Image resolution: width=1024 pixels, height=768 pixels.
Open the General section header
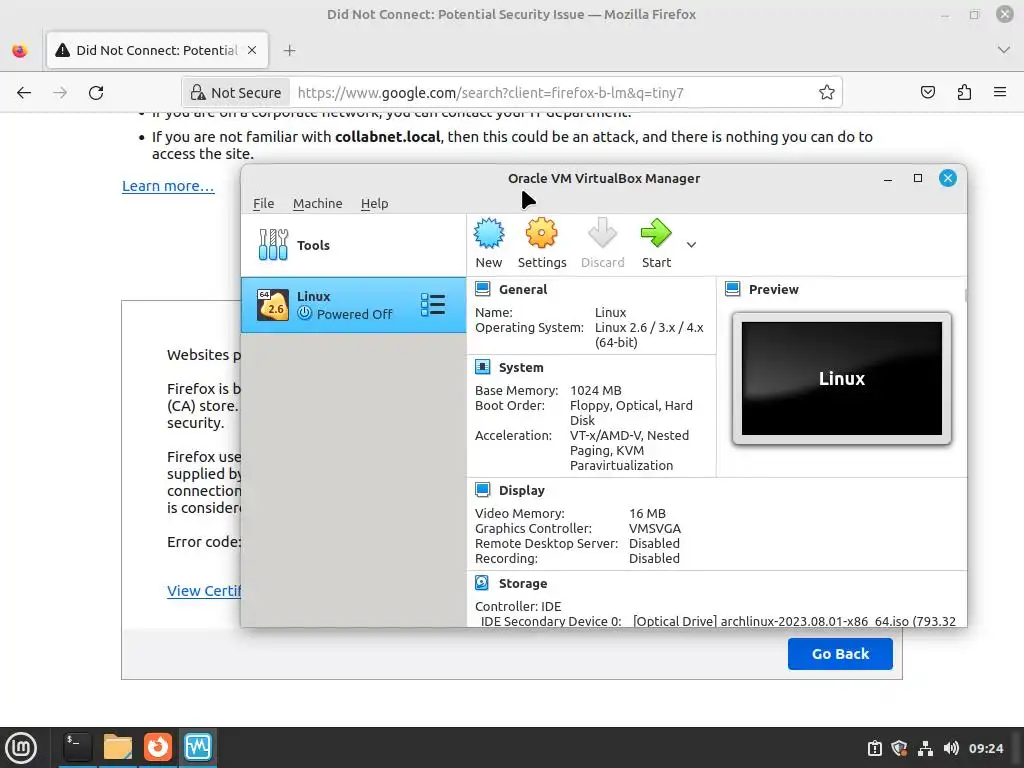522,289
